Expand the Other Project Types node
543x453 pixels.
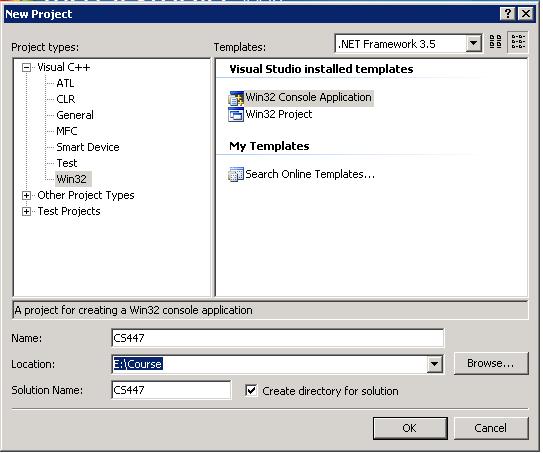coord(26,196)
